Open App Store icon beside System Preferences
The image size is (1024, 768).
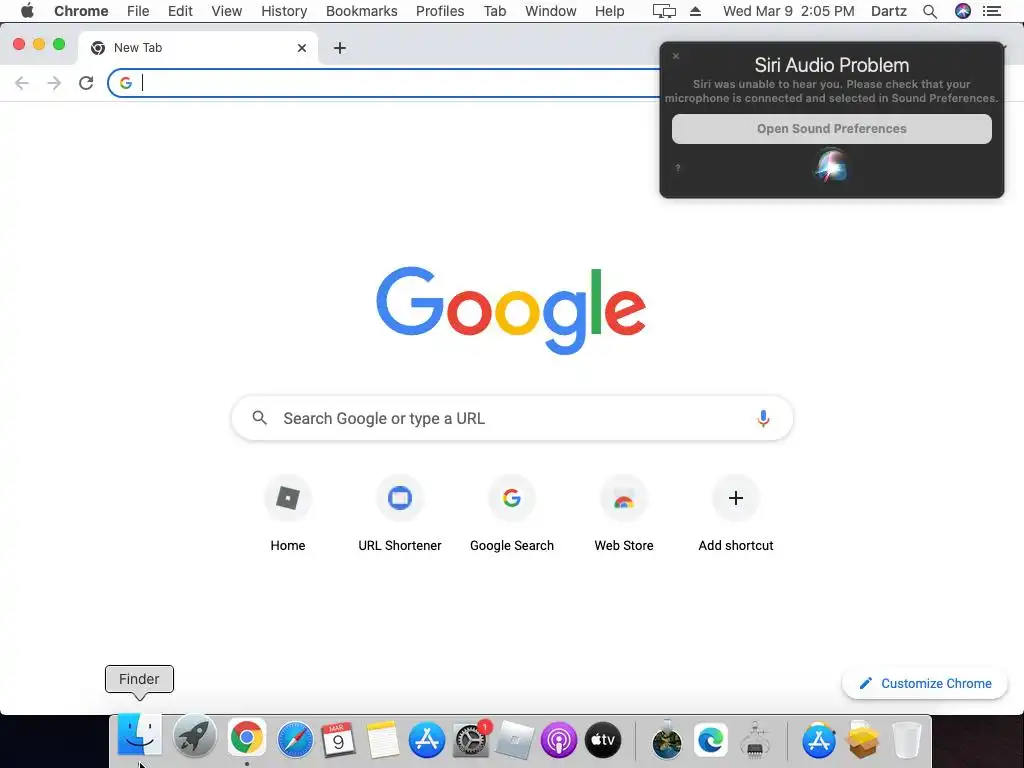[x=426, y=740]
